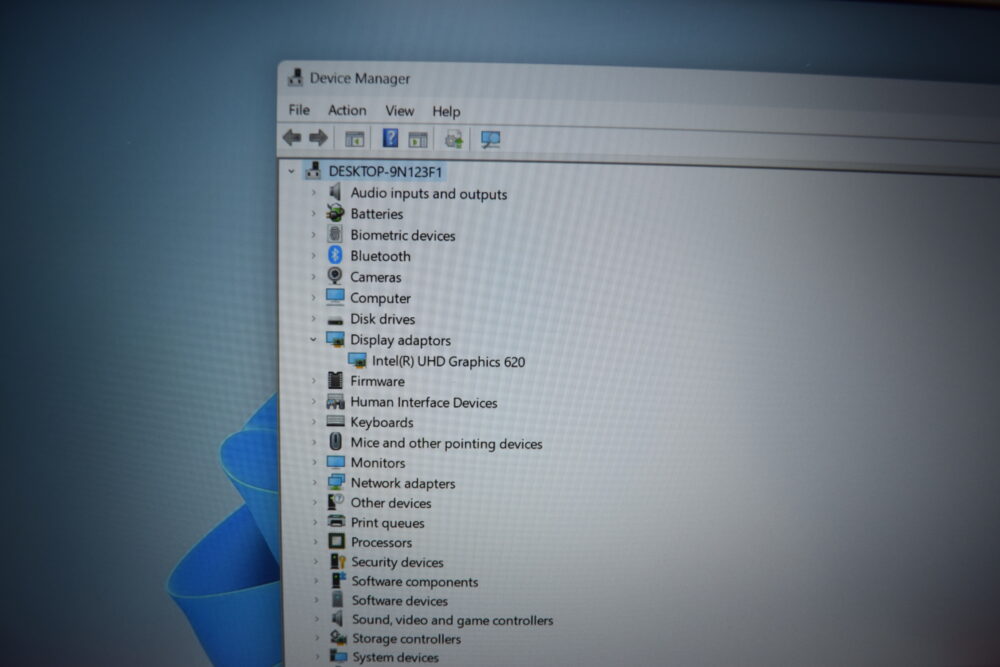Screen dimensions: 1000x667
Task: Click the Update driver toolbar icon
Action: click(x=454, y=139)
